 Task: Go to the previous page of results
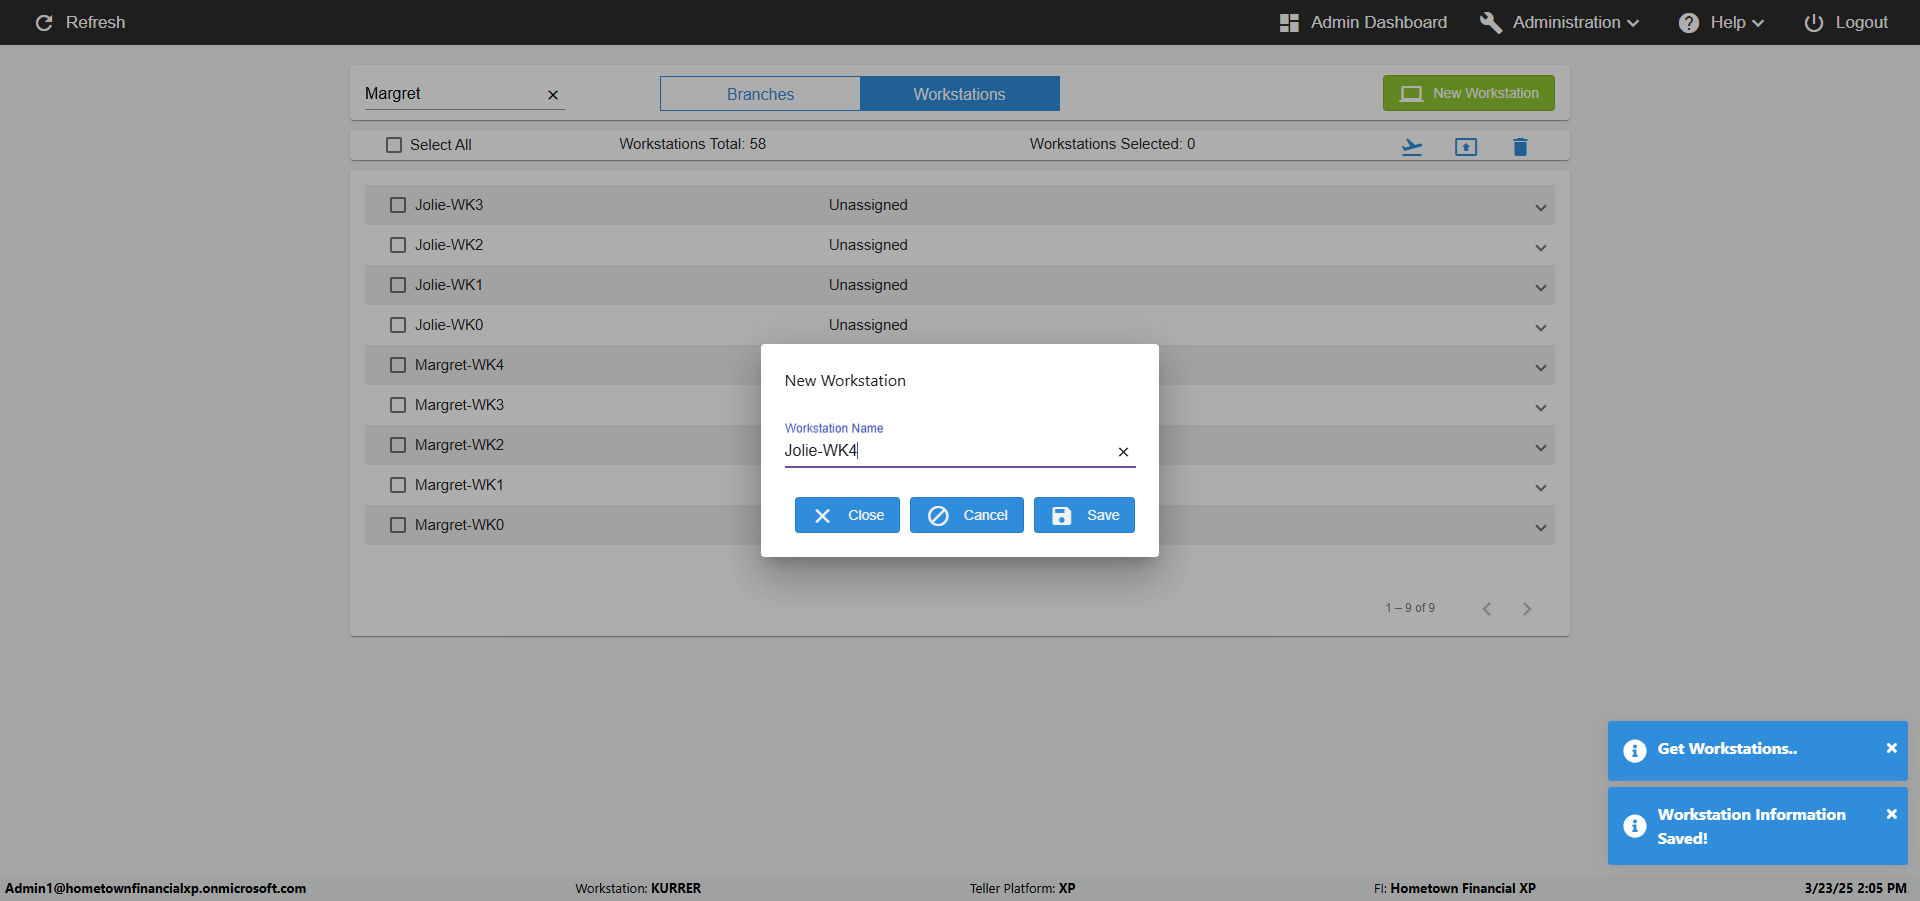point(1487,609)
